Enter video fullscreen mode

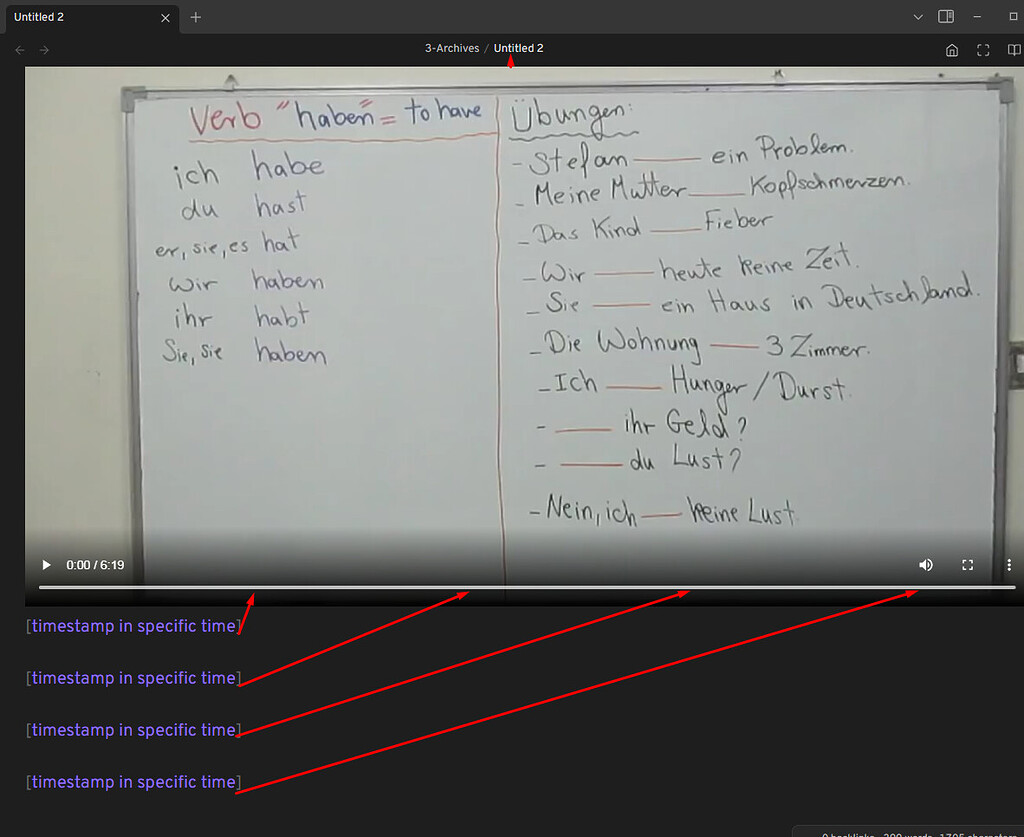coord(967,565)
